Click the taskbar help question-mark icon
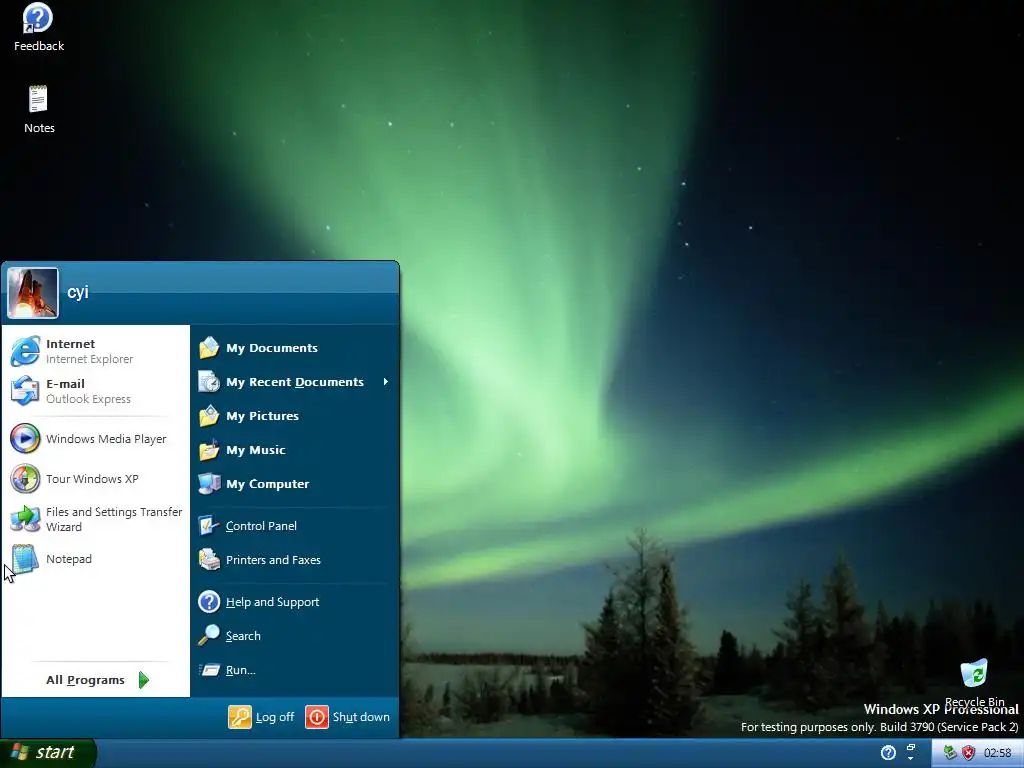 [x=888, y=753]
